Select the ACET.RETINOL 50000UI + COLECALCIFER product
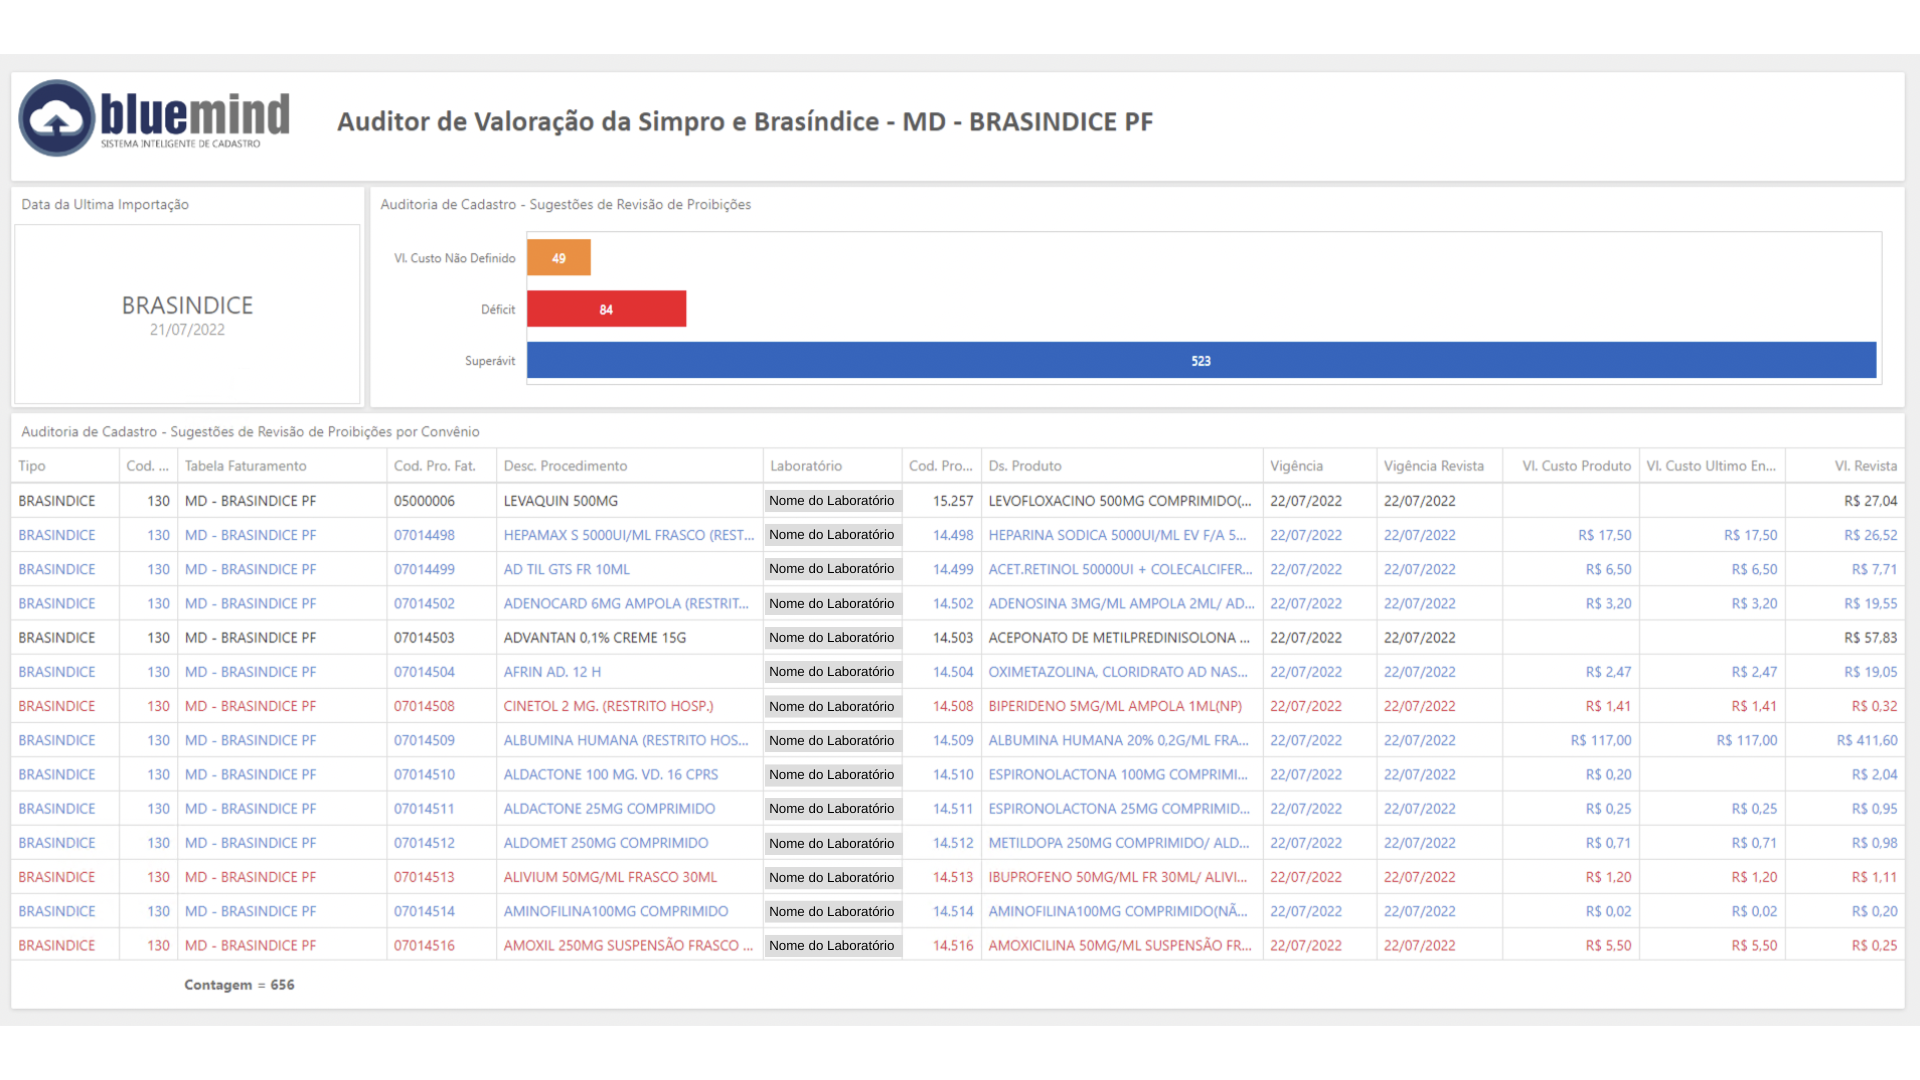Screen dimensions: 1920x1080 point(1120,569)
